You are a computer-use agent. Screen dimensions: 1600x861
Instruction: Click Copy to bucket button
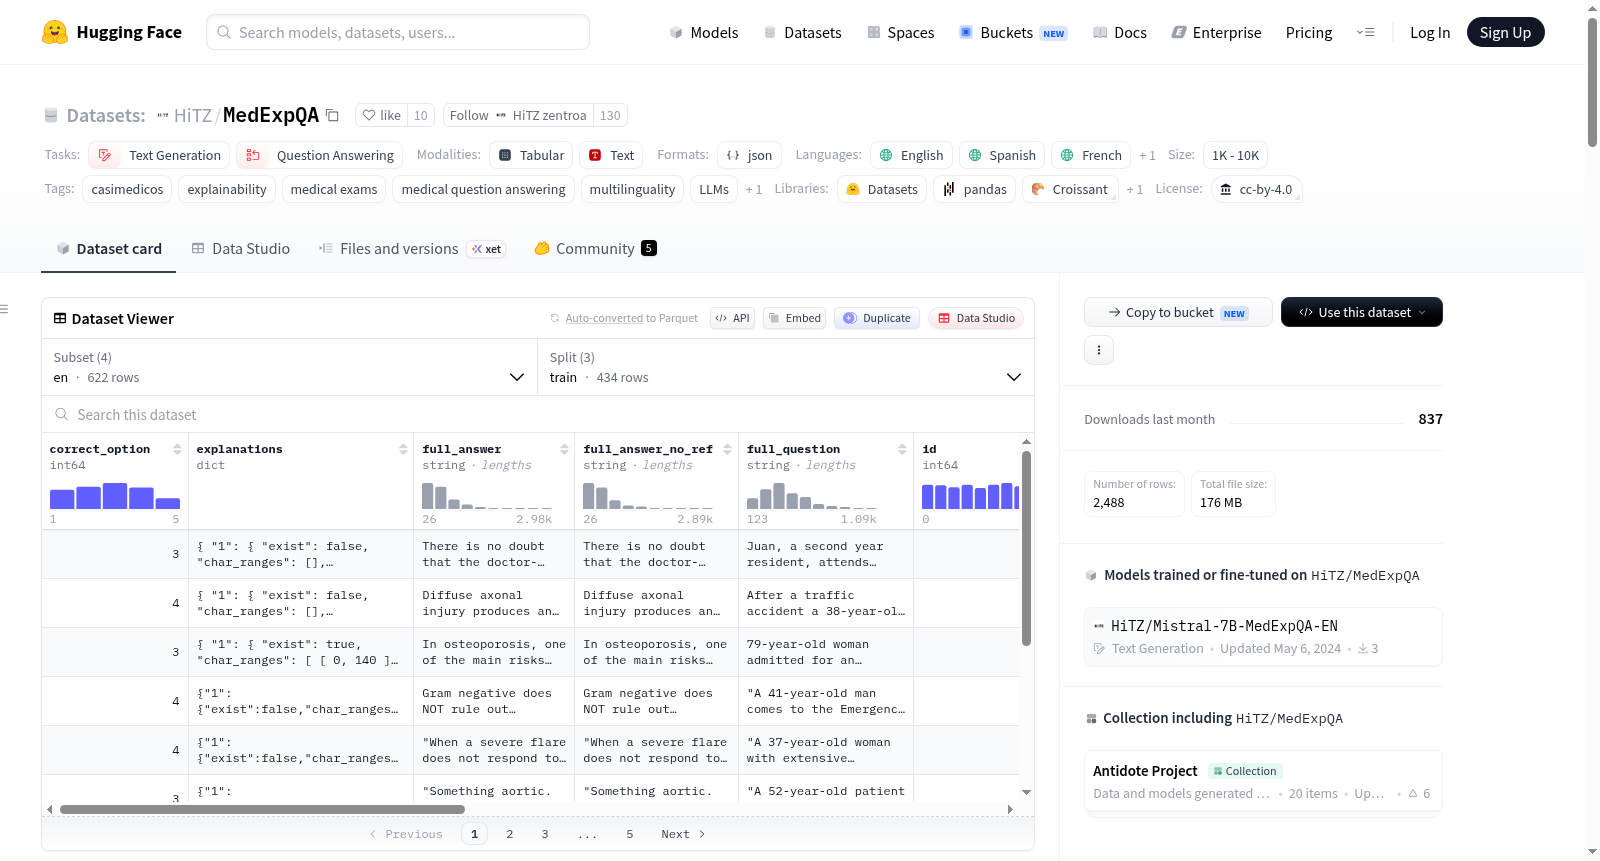click(1177, 312)
